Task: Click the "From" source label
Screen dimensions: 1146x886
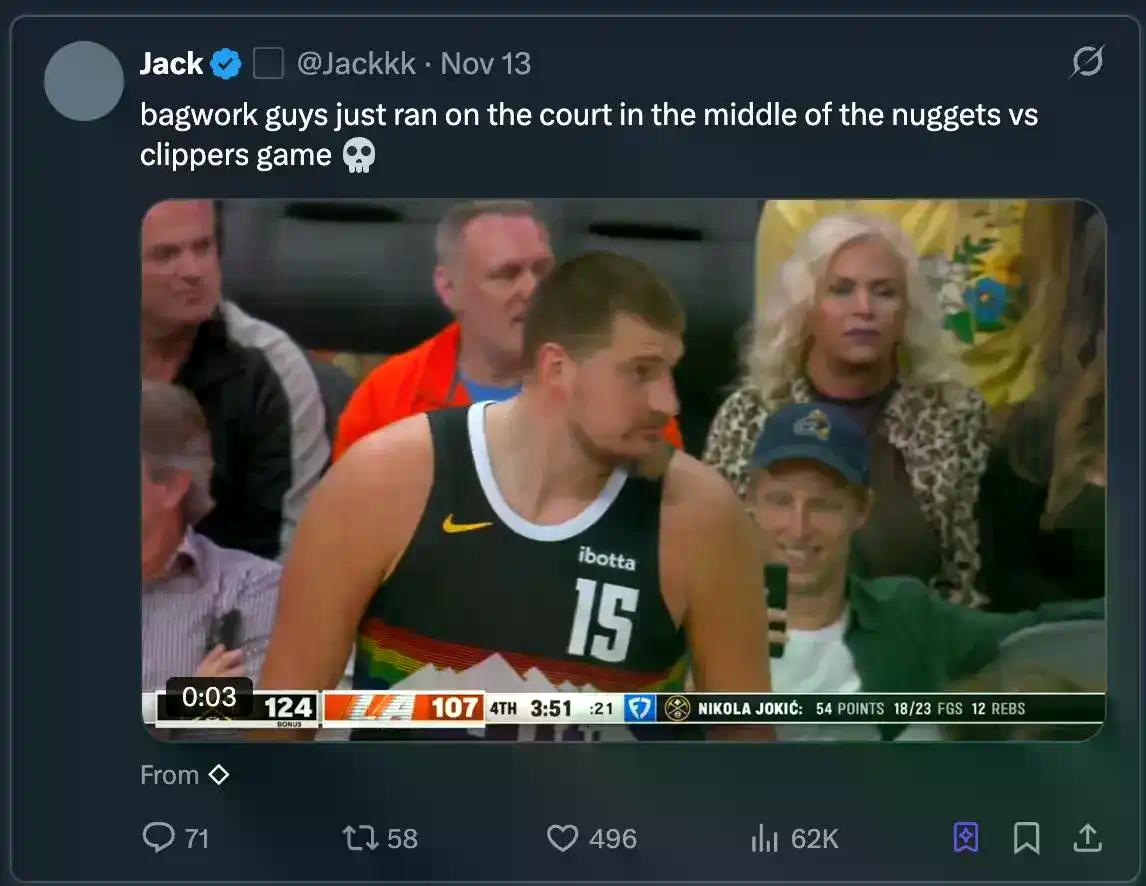Action: (169, 775)
